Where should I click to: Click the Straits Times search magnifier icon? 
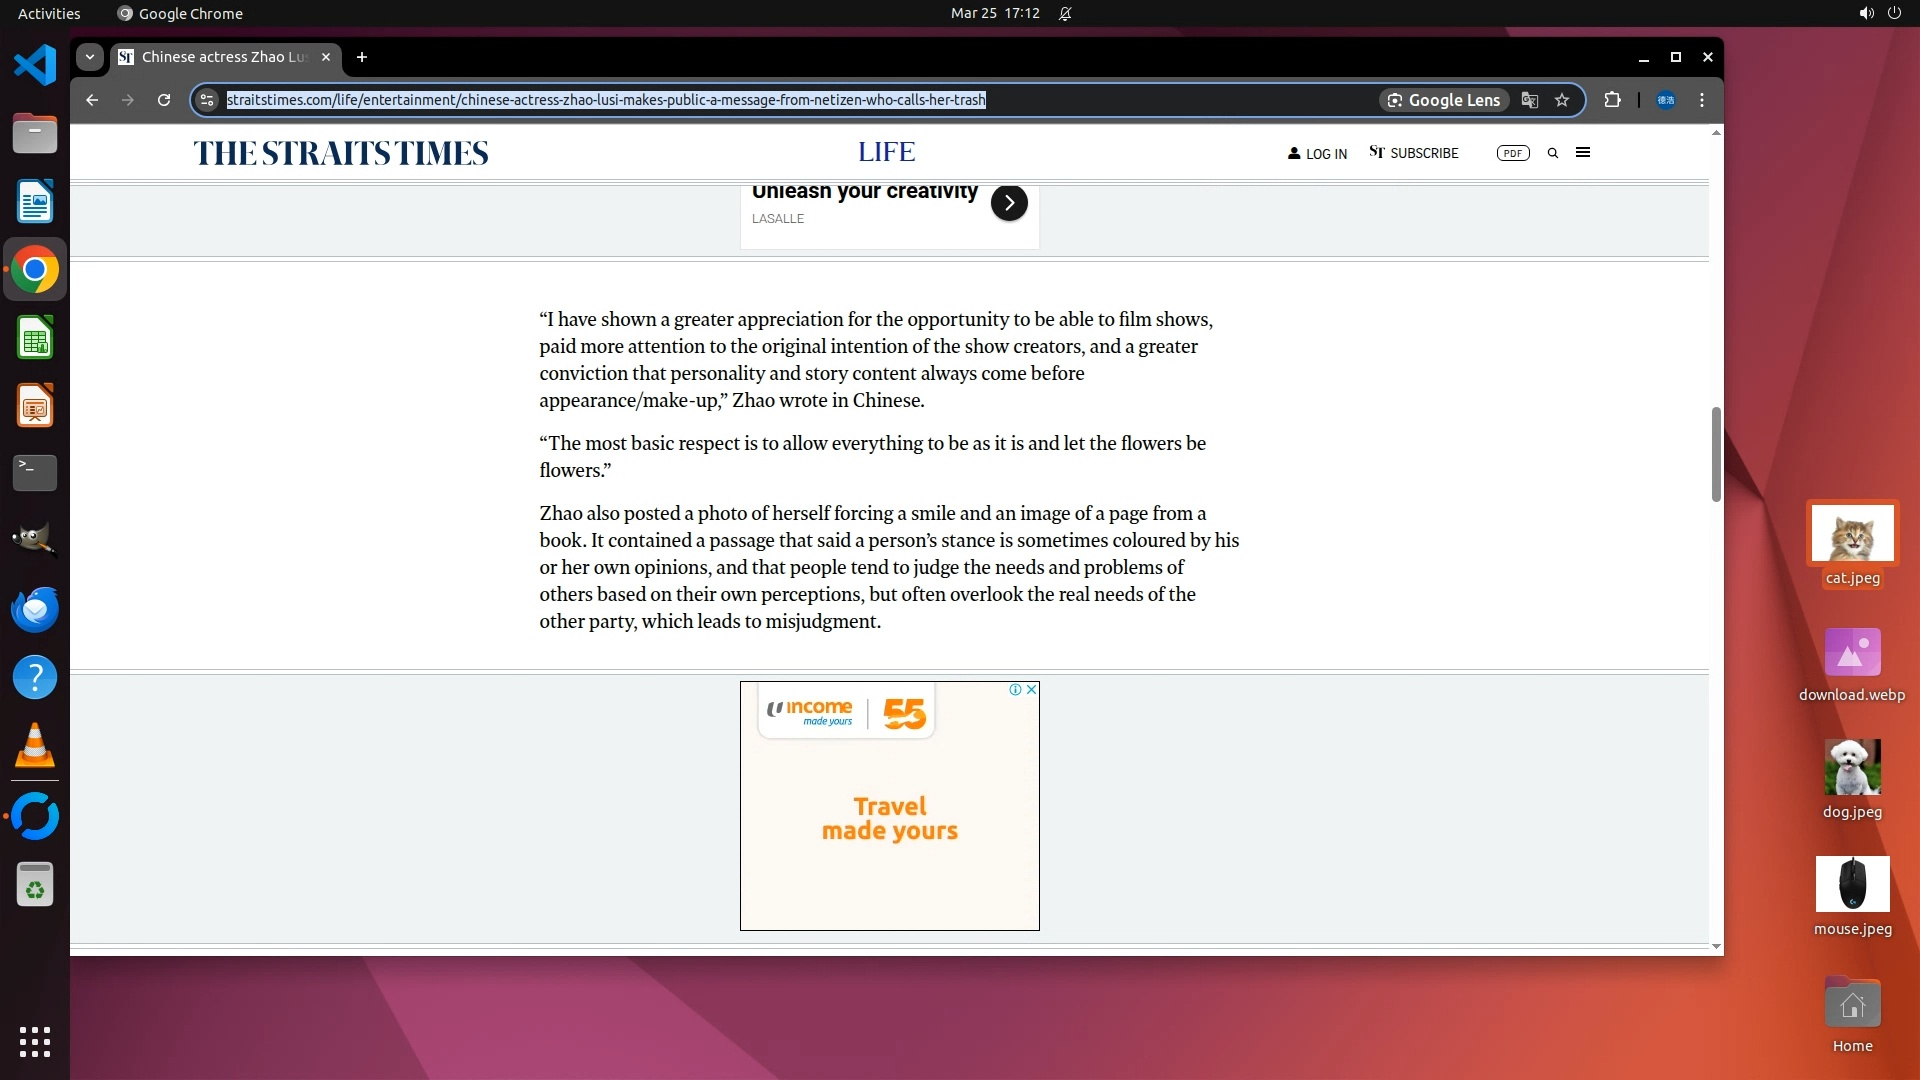tap(1553, 153)
